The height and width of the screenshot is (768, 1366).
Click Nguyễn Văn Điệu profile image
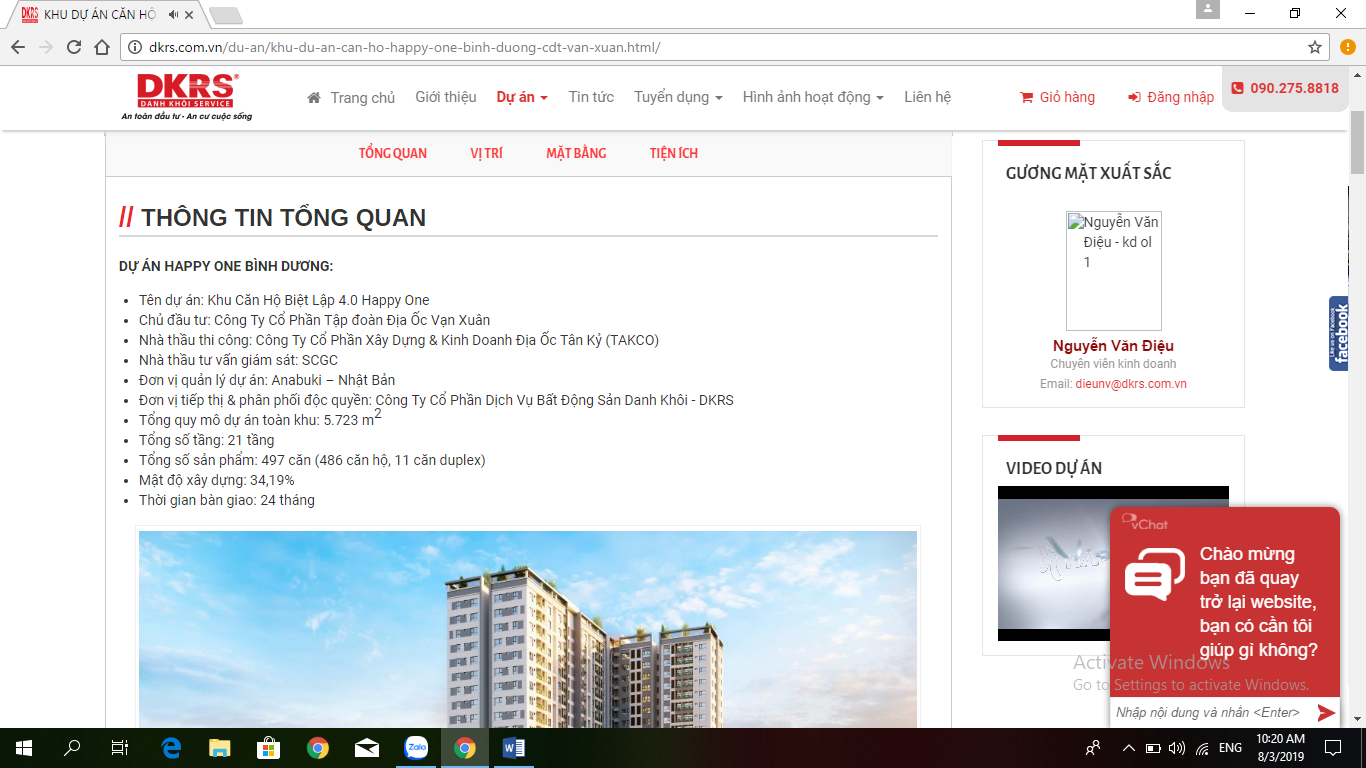coord(1114,271)
